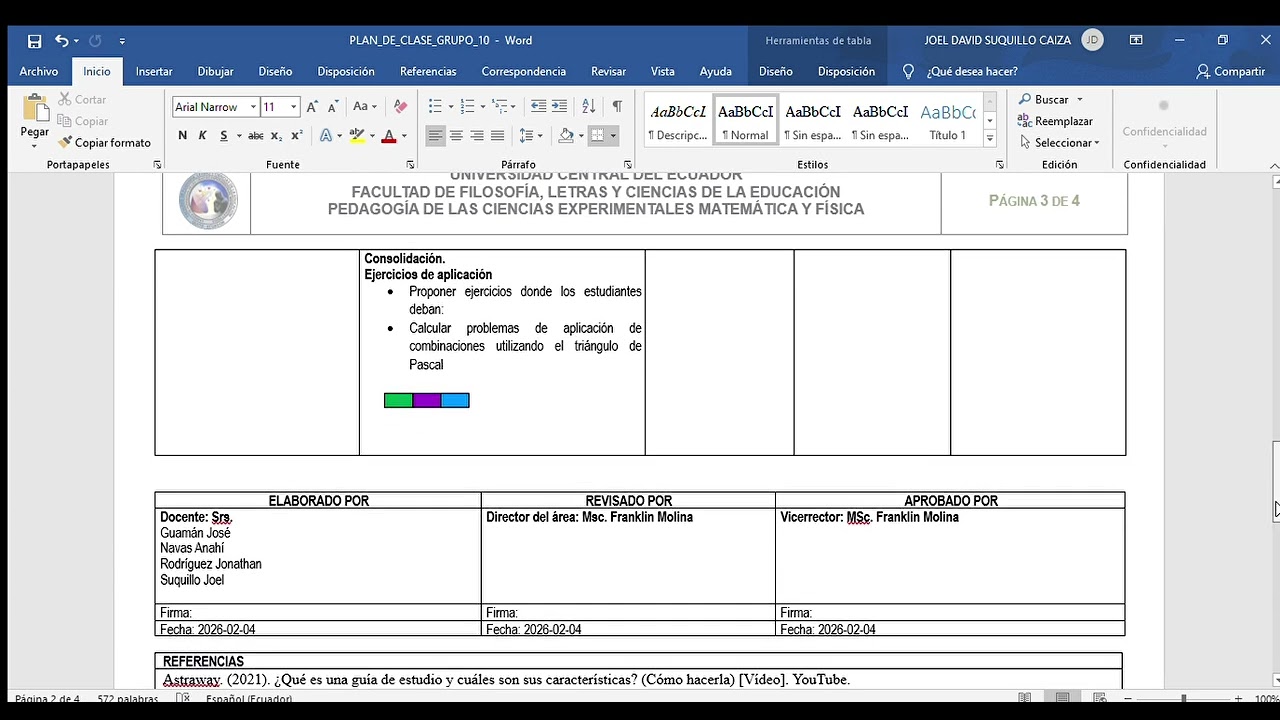This screenshot has height=720, width=1280.
Task: Toggle underline (S) formatting
Action: (x=223, y=136)
